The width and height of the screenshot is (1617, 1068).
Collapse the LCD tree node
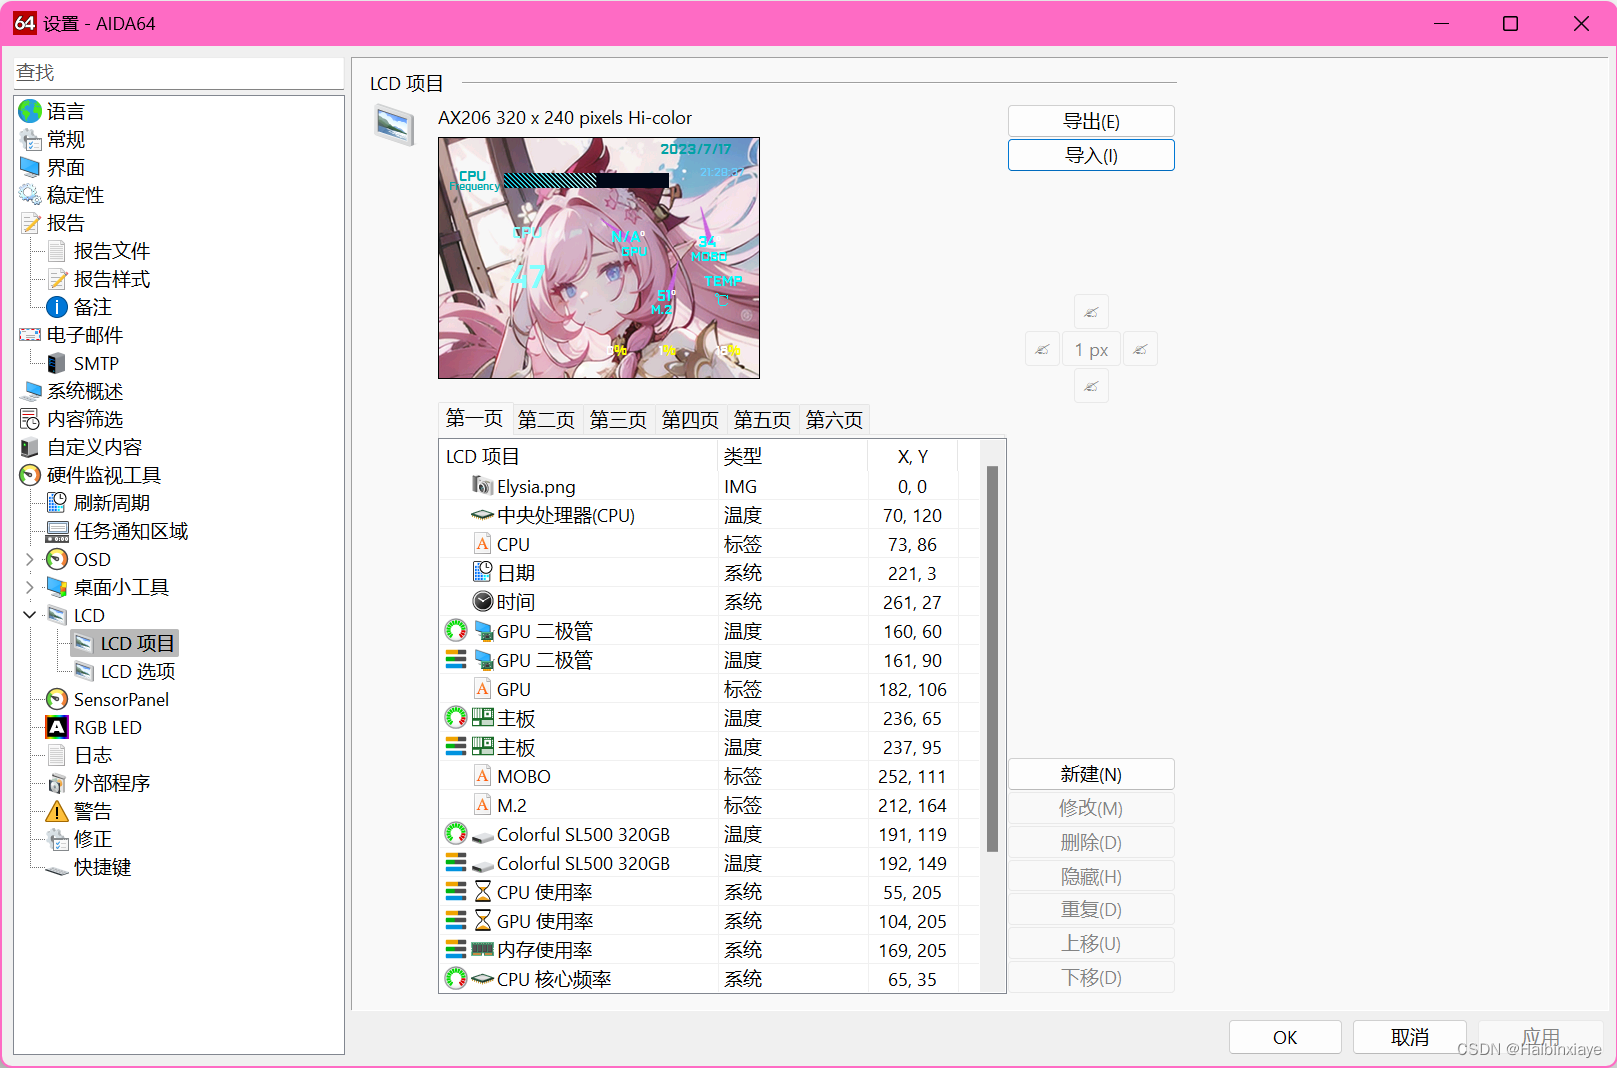point(30,615)
